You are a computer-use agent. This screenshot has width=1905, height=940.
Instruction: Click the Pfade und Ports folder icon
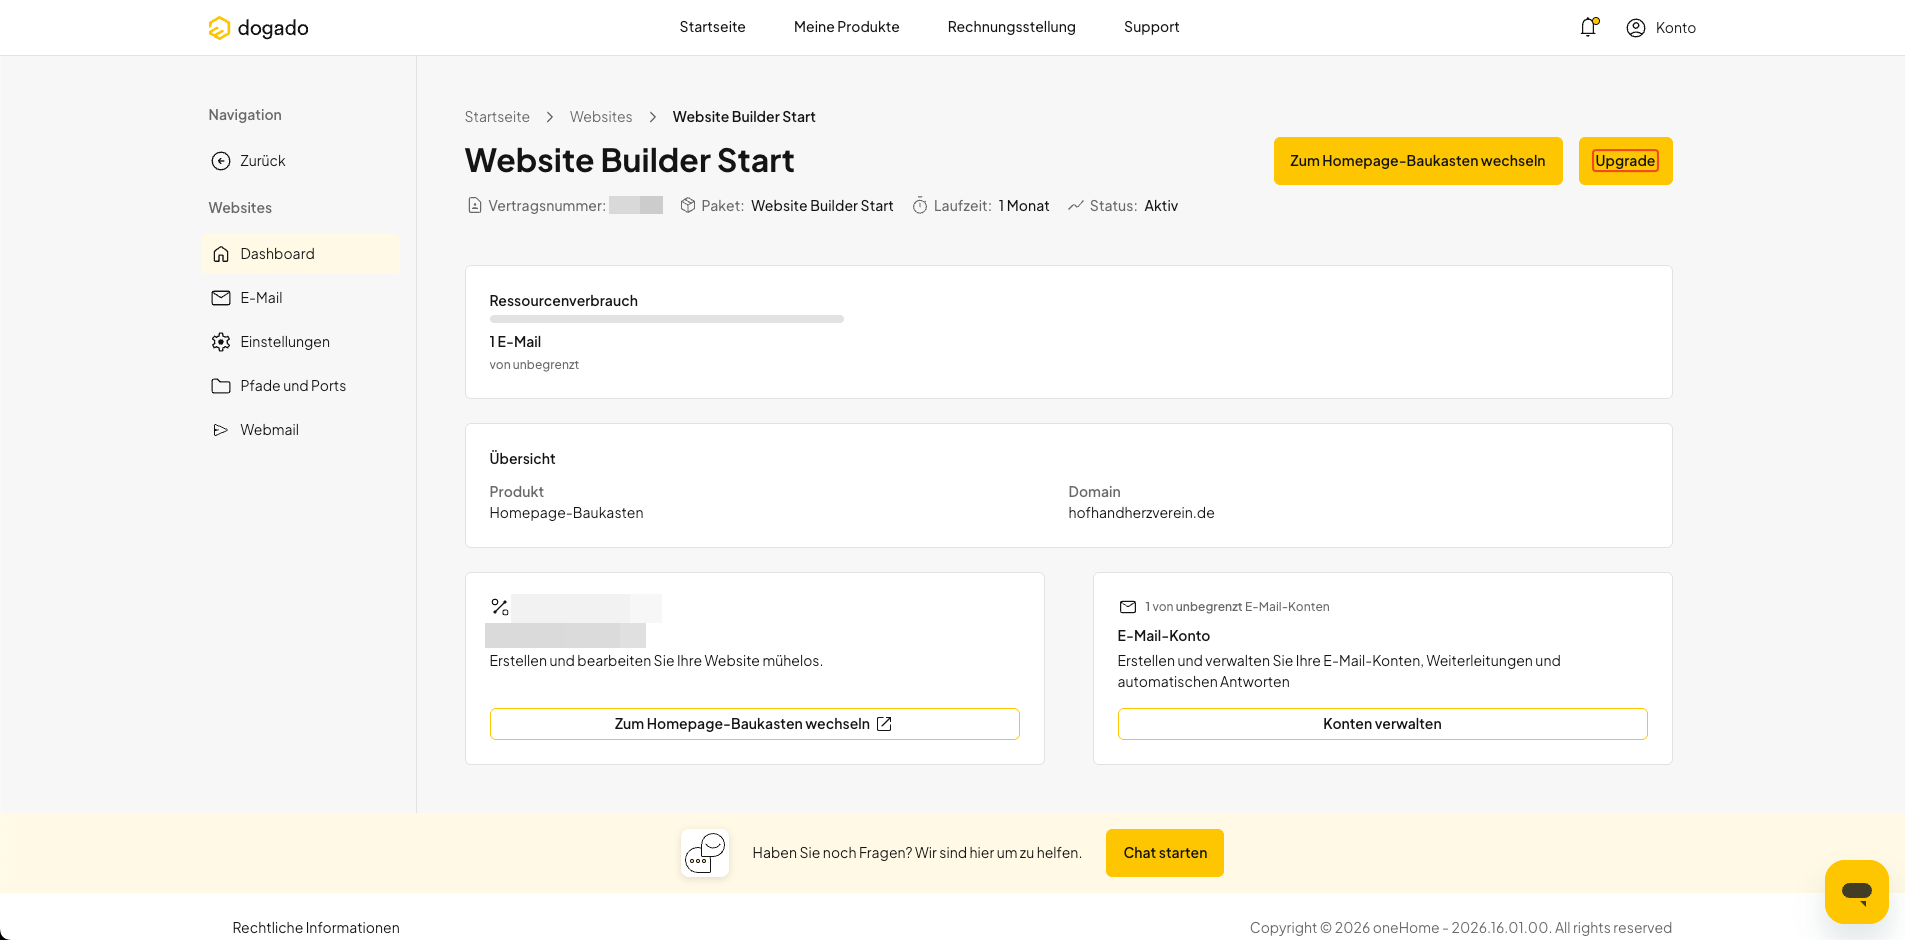point(221,386)
